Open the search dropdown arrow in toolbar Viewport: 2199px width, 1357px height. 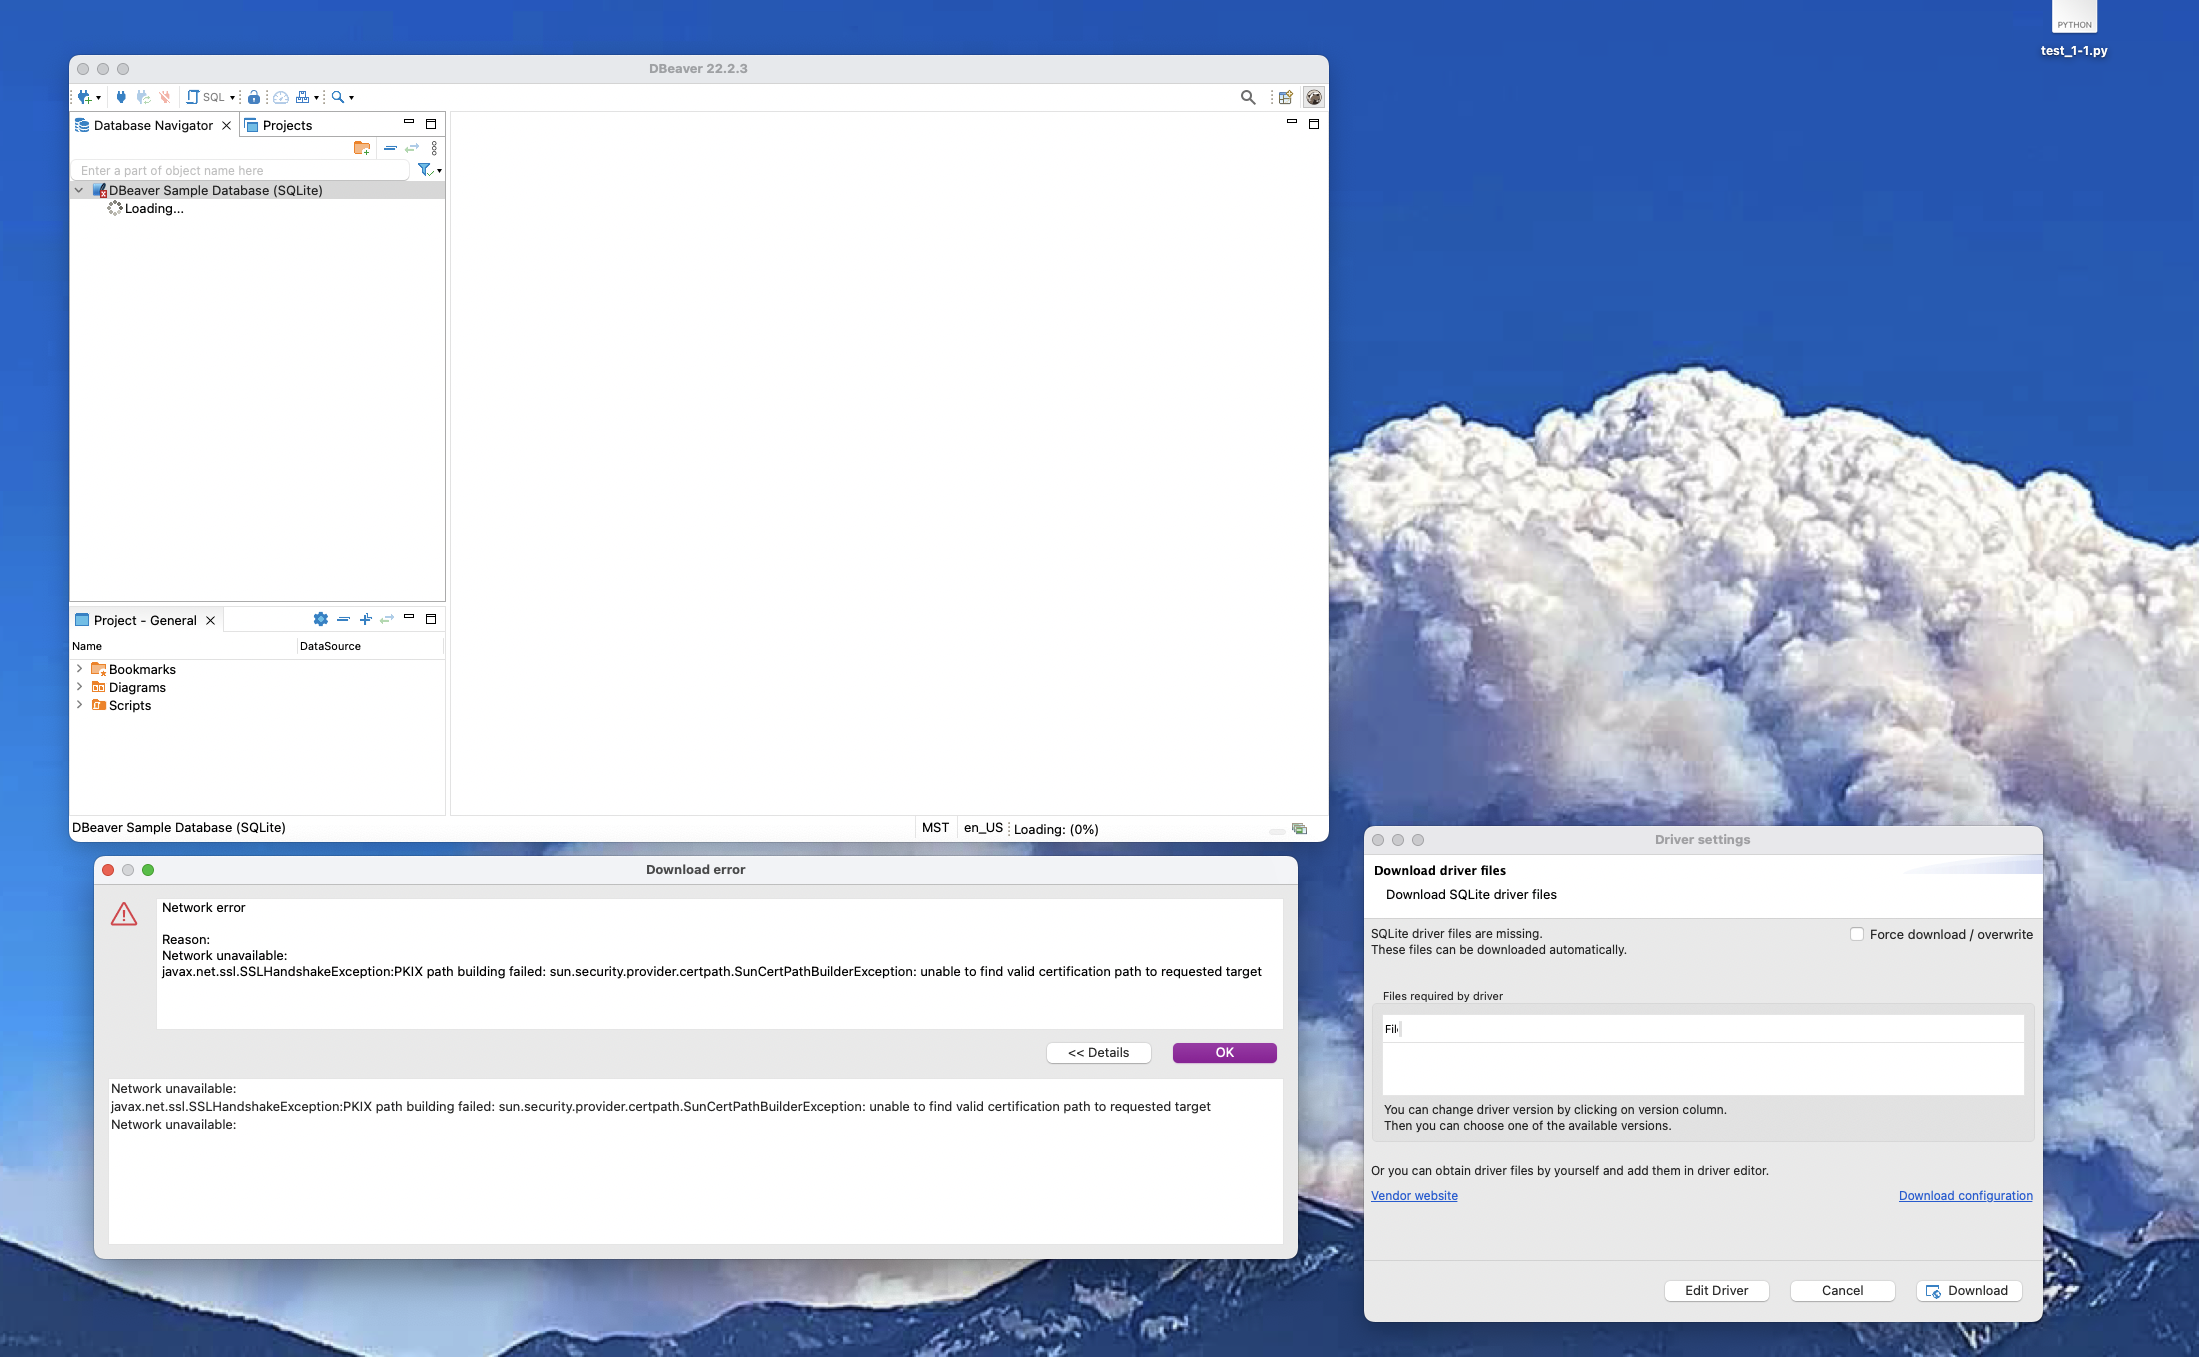(352, 96)
